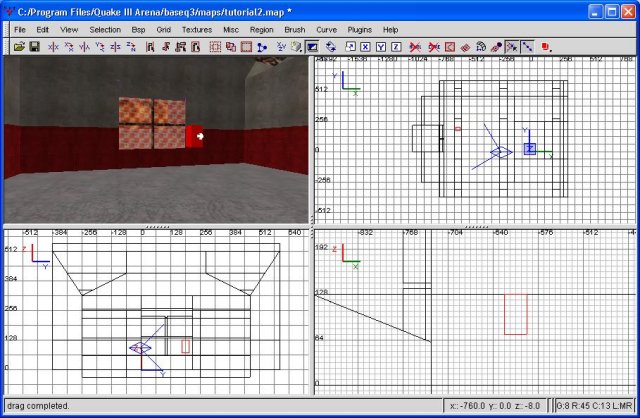Click the patch bend mode icon
This screenshot has height=418, width=640.
480,47
